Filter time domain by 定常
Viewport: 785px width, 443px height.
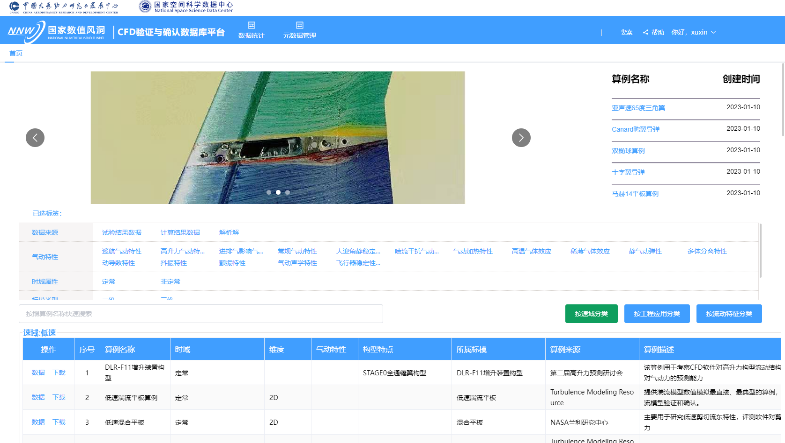pyautogui.click(x=109, y=281)
